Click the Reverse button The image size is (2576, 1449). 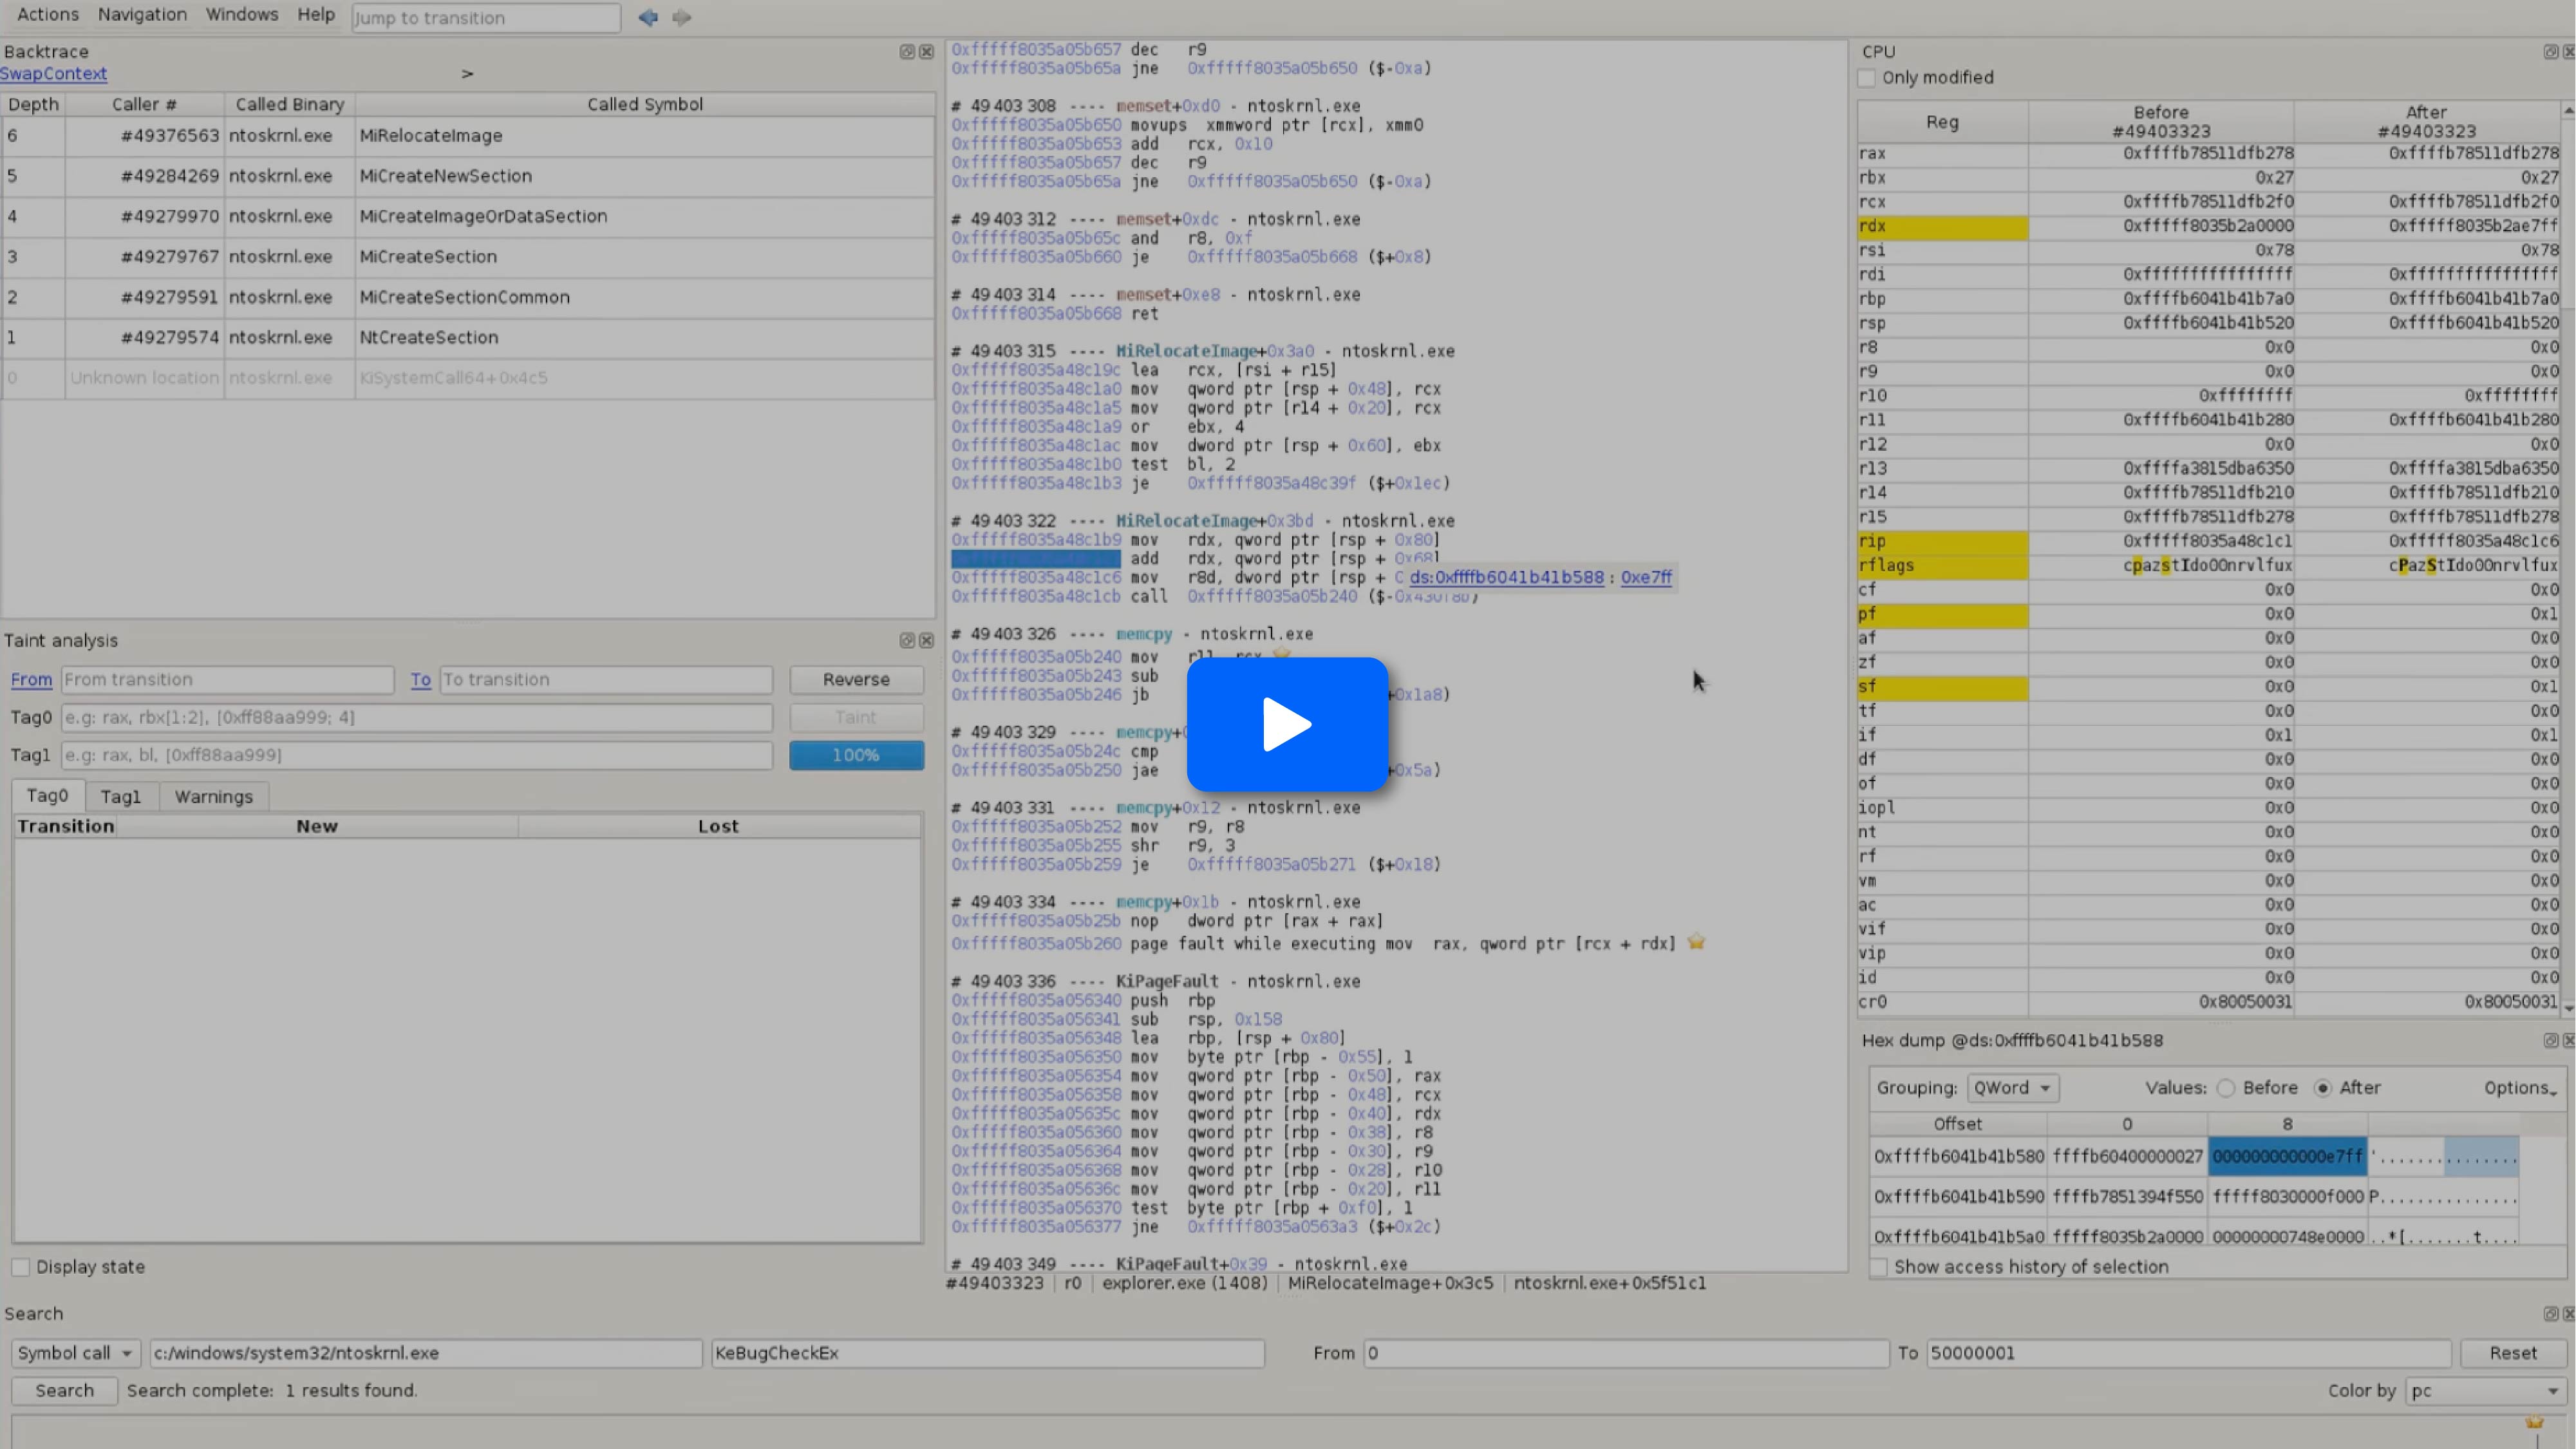point(856,680)
